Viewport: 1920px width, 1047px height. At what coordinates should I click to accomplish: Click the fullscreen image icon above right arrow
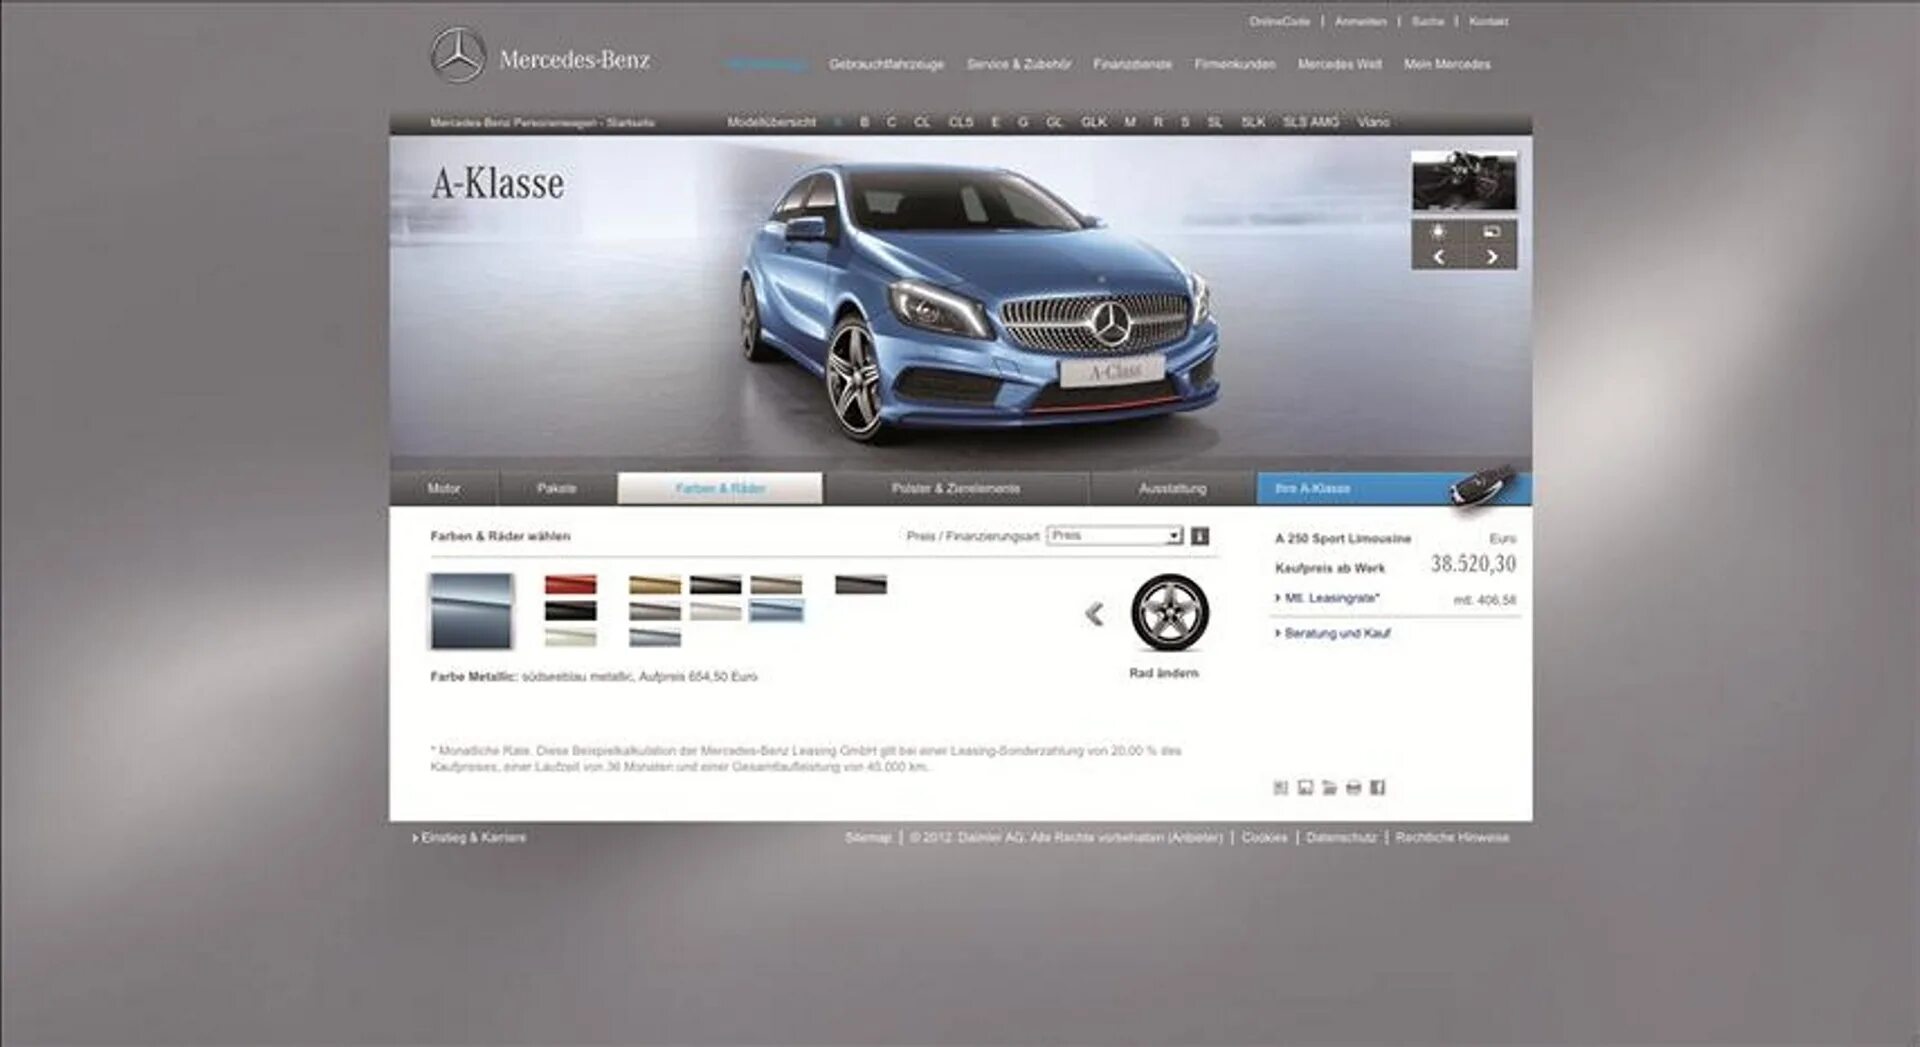tap(1491, 231)
